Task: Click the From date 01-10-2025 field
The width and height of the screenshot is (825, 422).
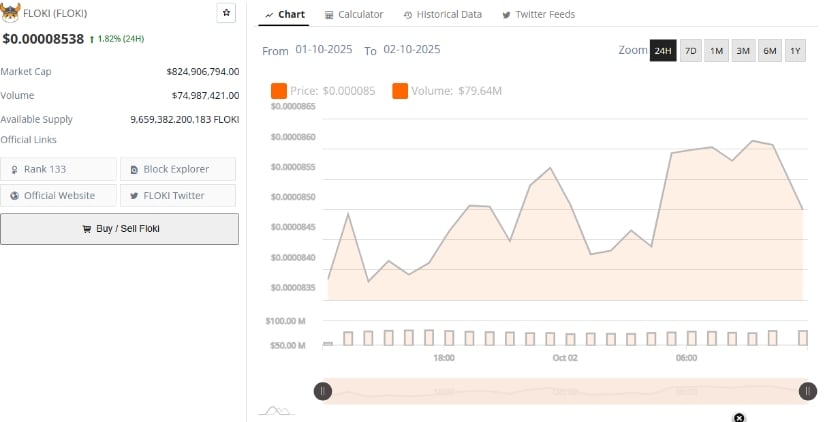Action: coord(325,50)
